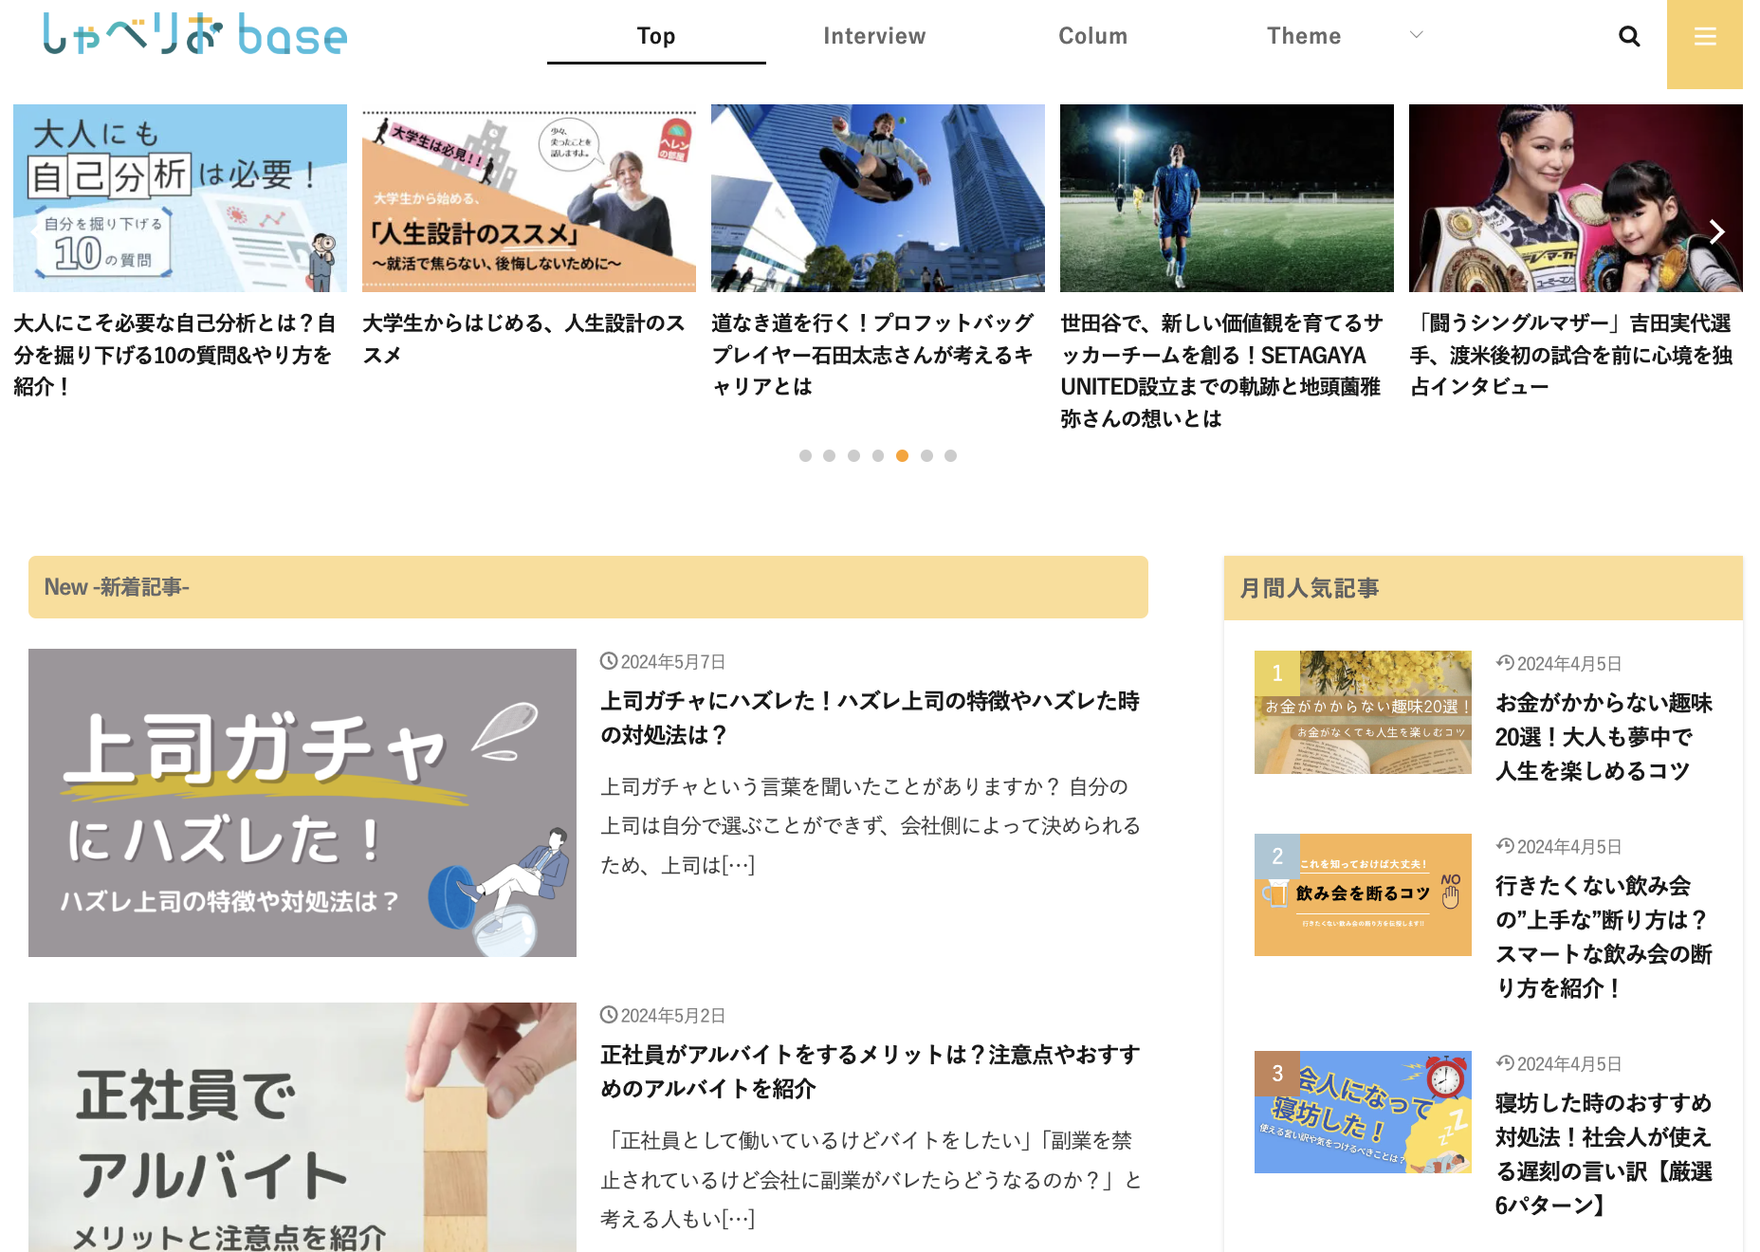Select the active orange carousel dot
Viewport: 1760px width, 1252px height.
click(902, 456)
